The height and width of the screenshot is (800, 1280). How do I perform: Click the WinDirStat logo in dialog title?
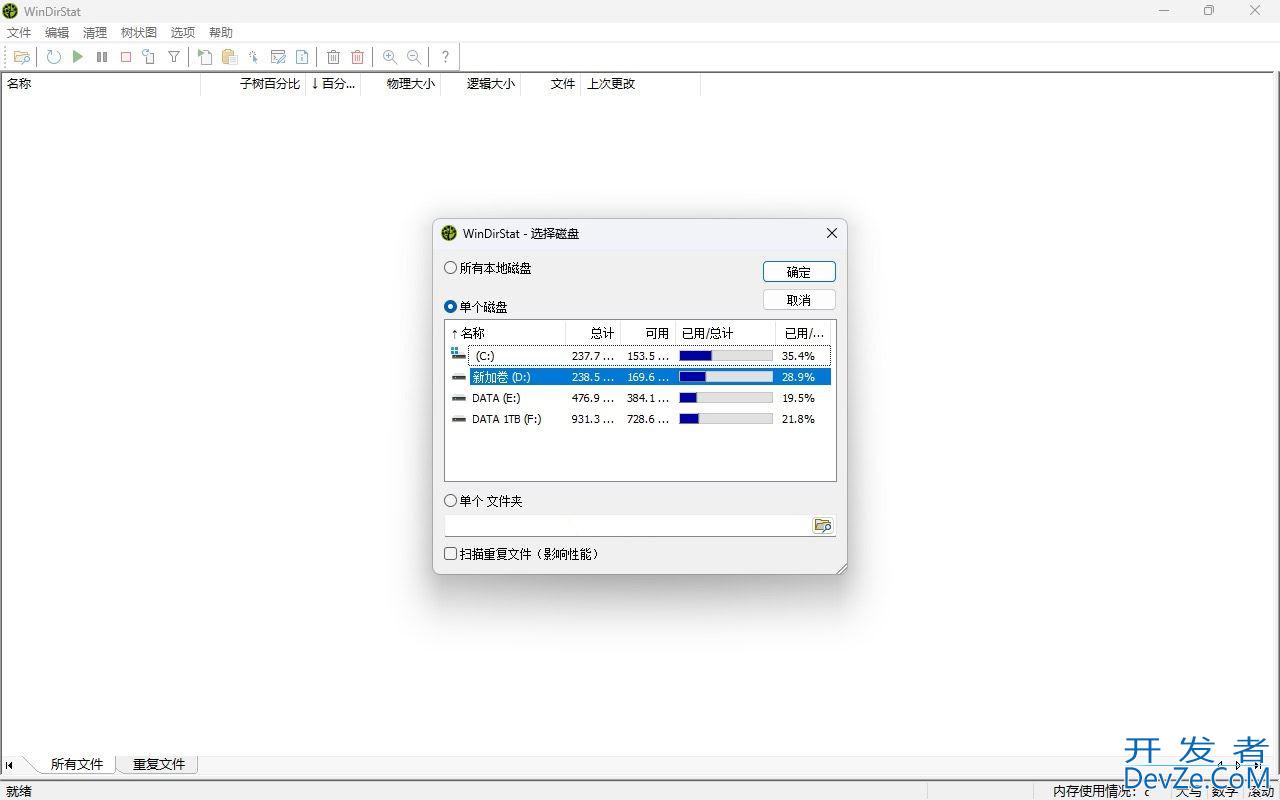(x=449, y=233)
